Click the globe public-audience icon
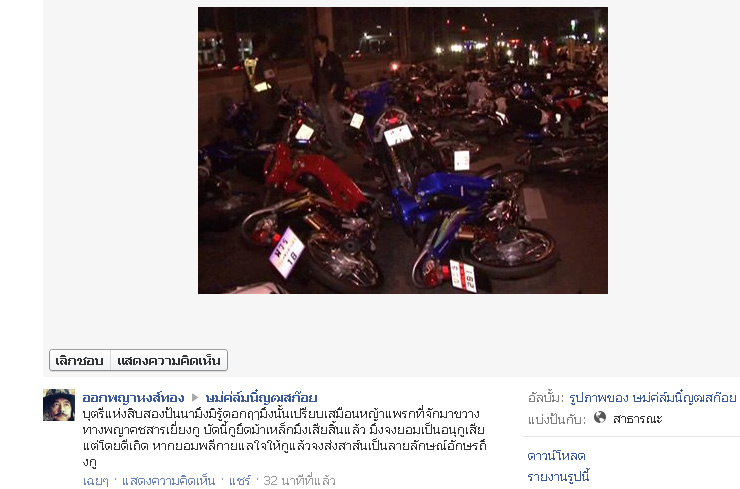 coord(599,418)
